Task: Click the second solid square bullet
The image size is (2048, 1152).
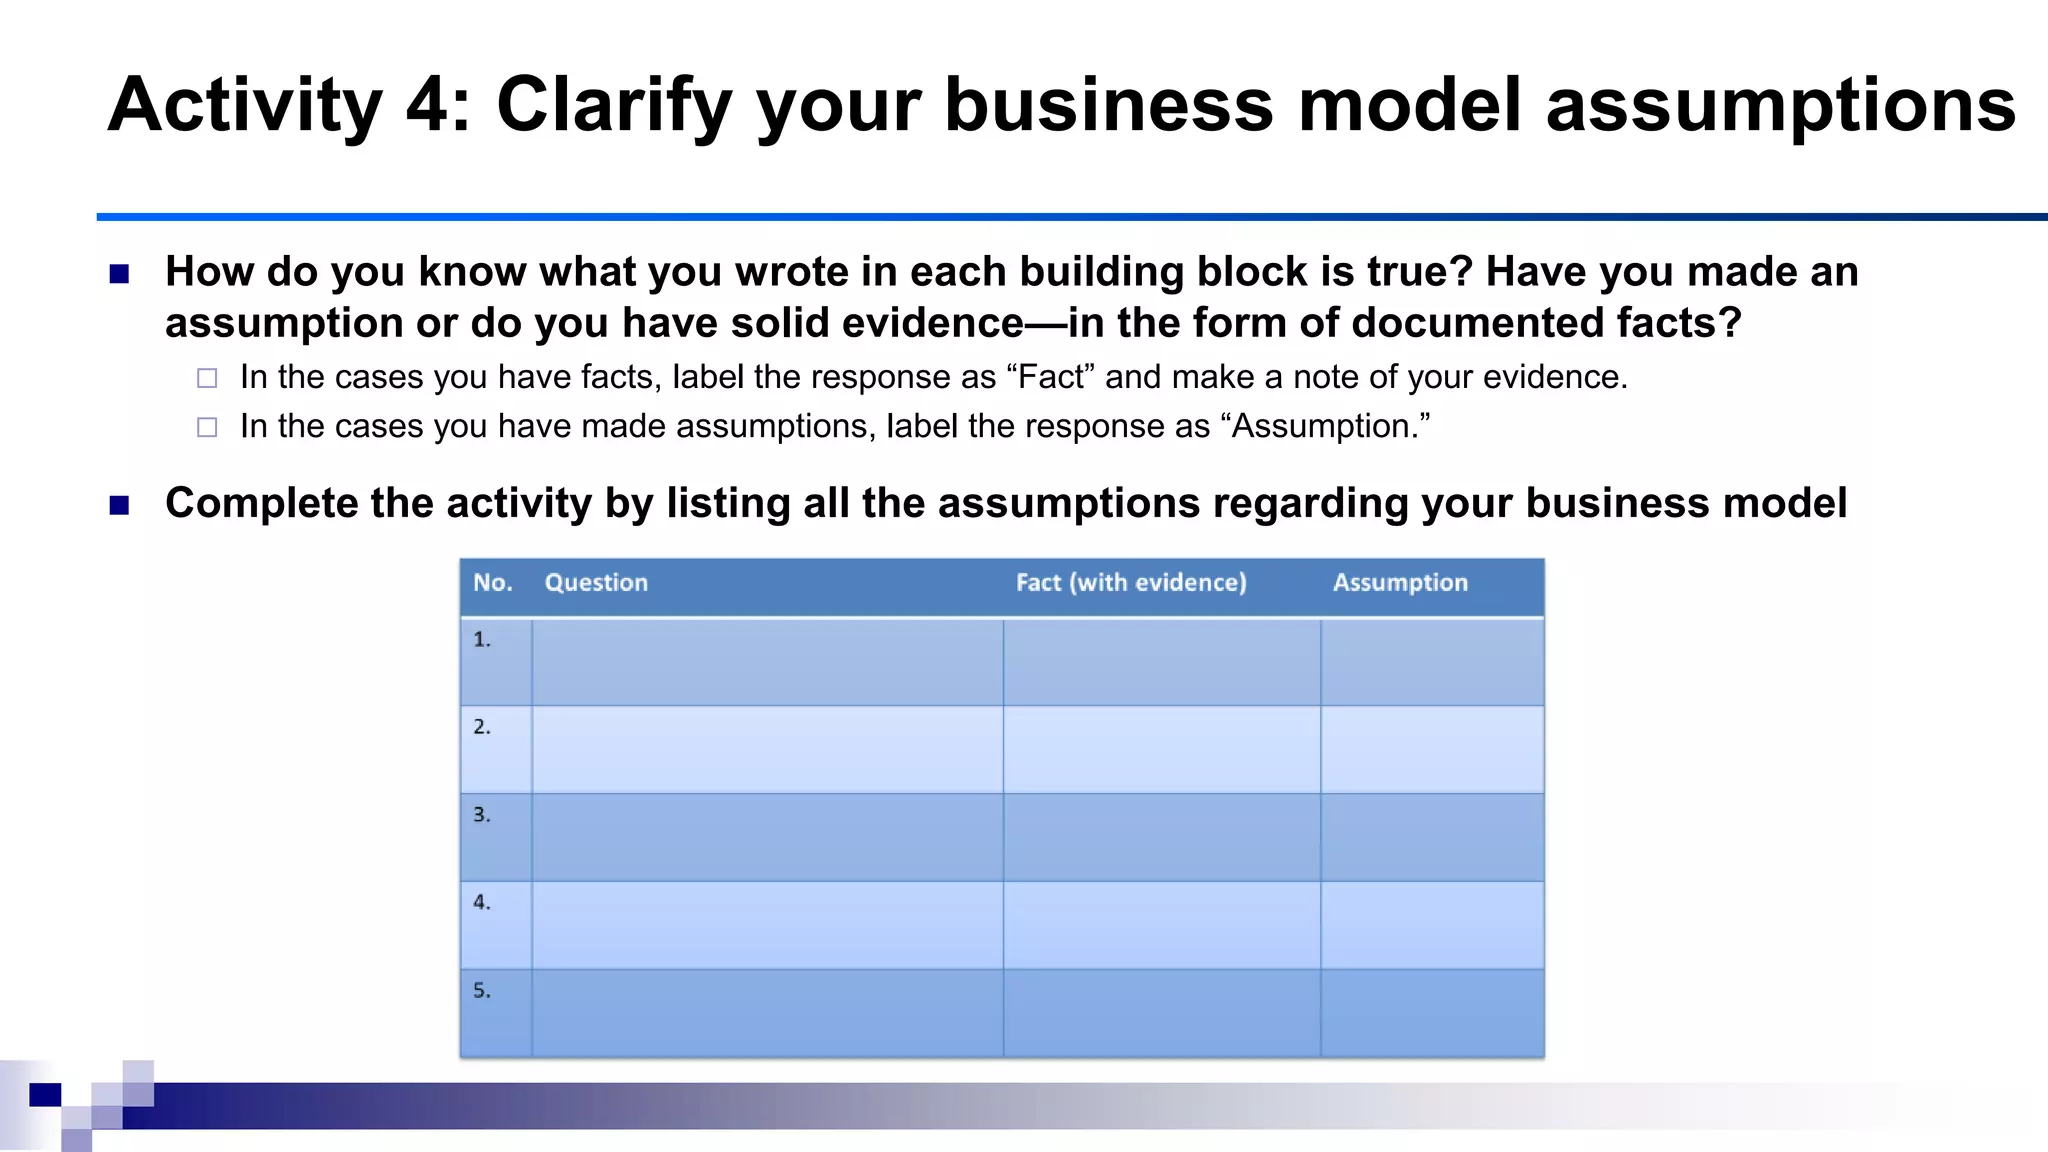Action: (x=119, y=505)
